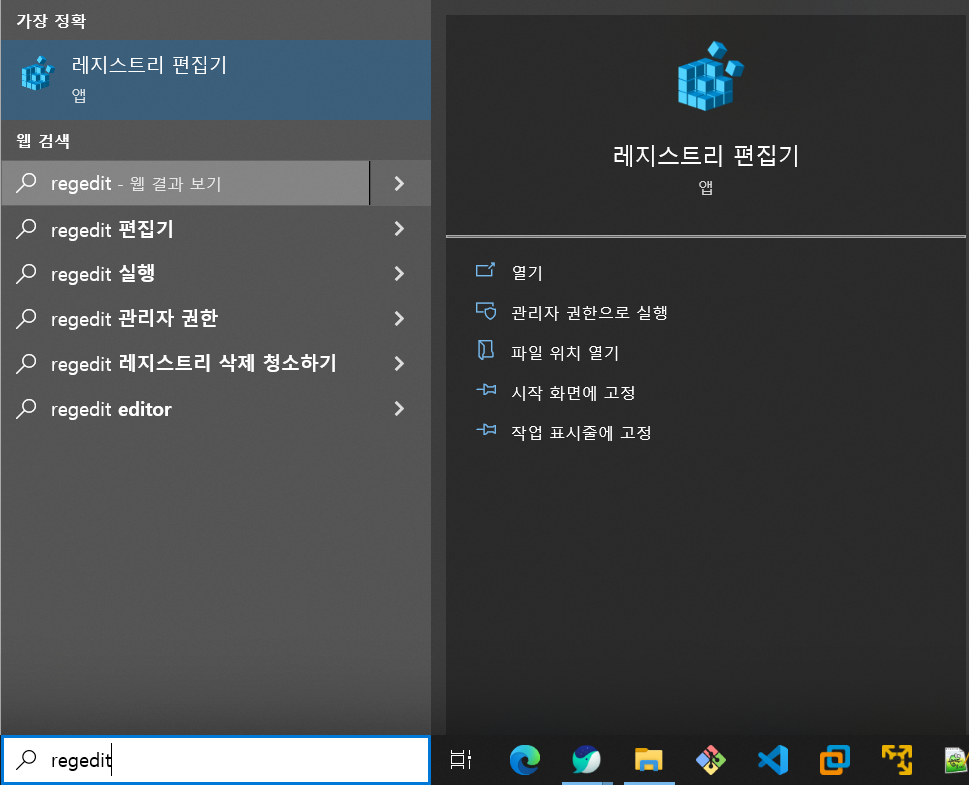Viewport: 969px width, 785px height.
Task: Click the large Registry Editor icon in preview pane
Action: tap(709, 77)
